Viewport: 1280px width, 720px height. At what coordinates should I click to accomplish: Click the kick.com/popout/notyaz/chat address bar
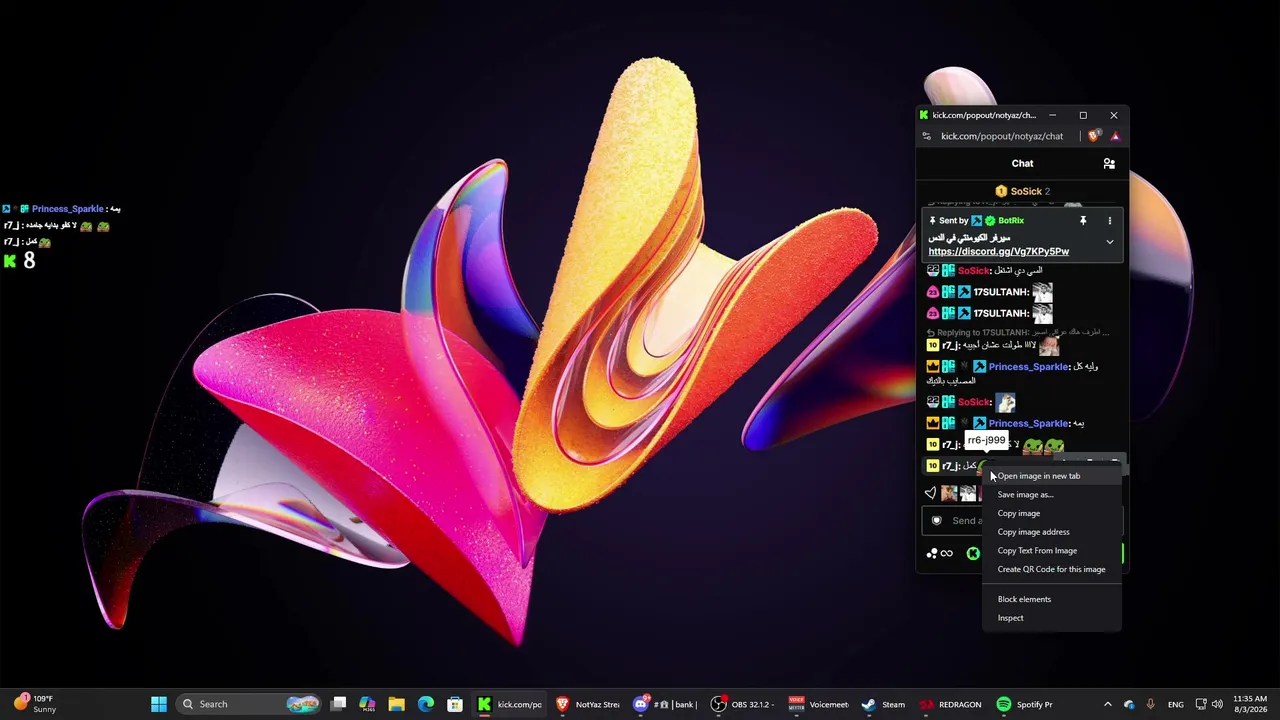(1002, 136)
